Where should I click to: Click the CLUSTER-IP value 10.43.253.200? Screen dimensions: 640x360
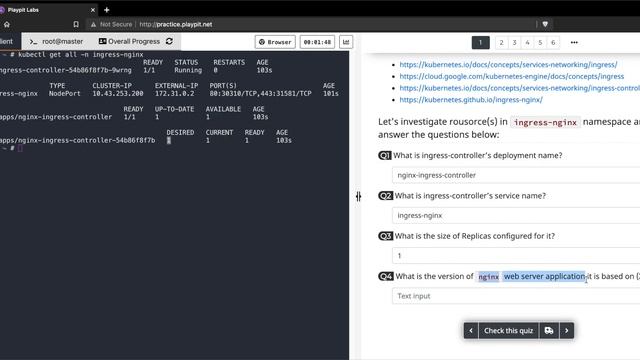point(118,93)
